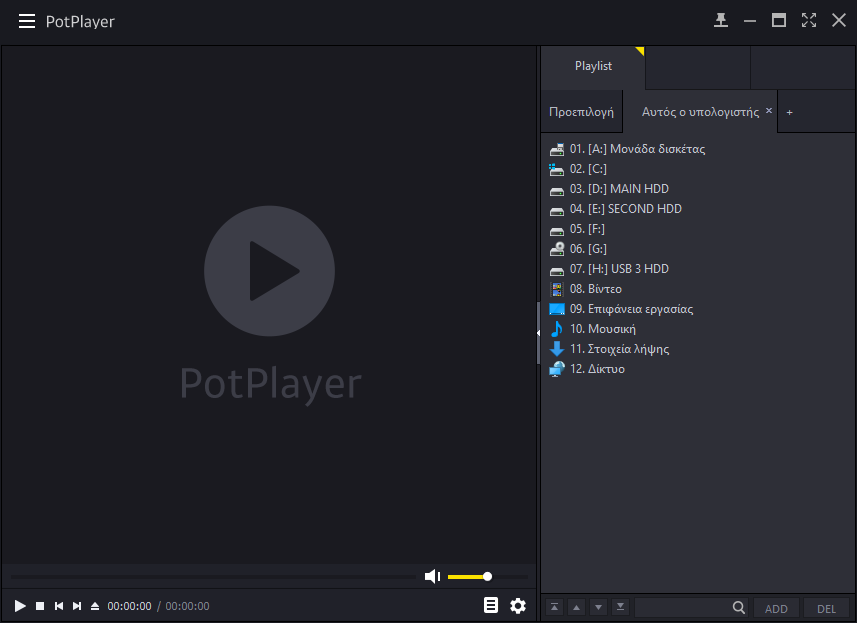Move selected playlist item down one
The width and height of the screenshot is (857, 623).
click(598, 607)
